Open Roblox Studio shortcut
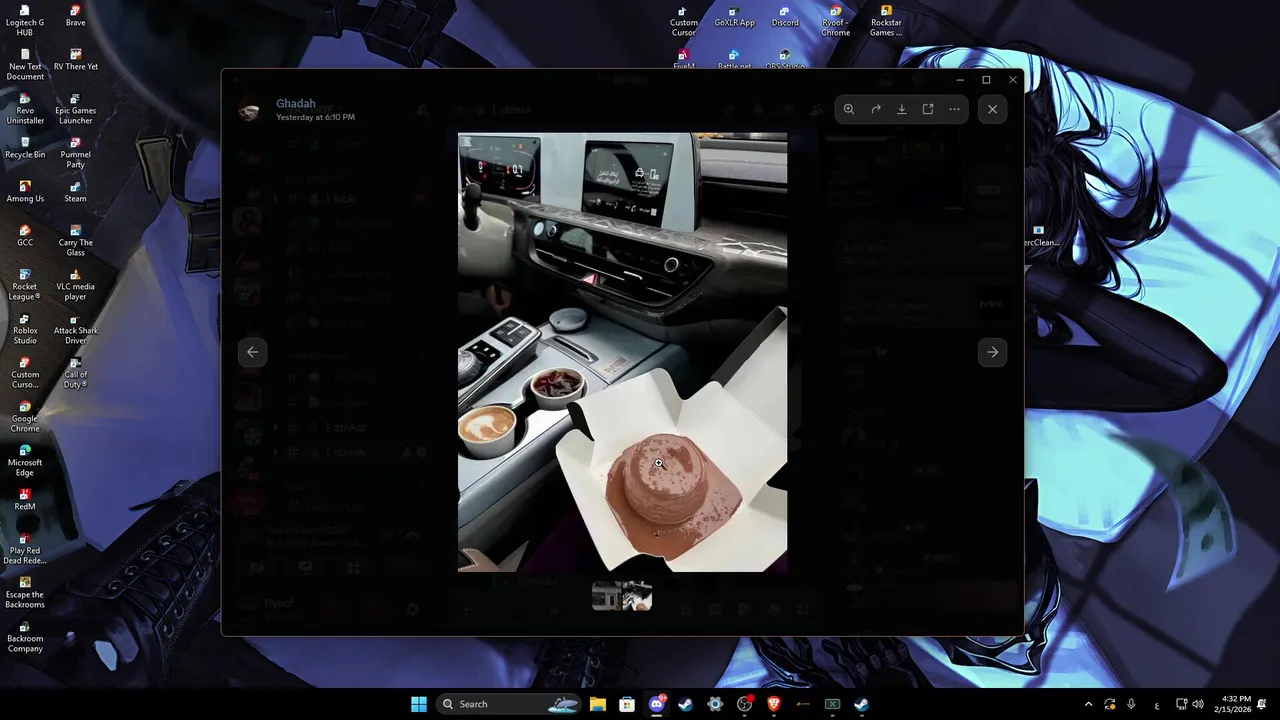 pos(25,329)
